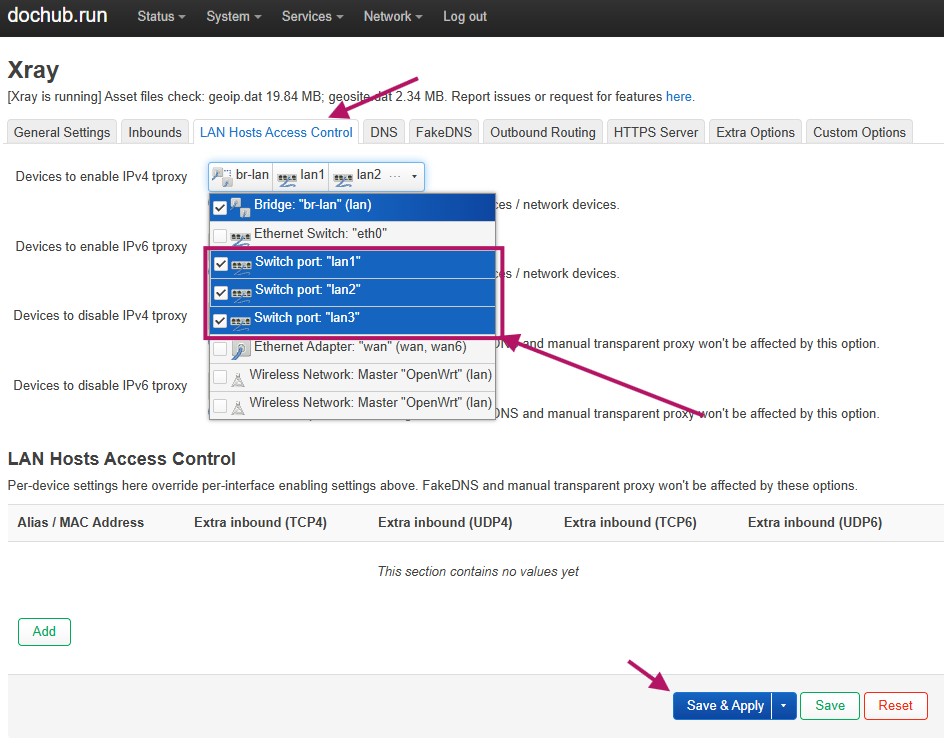The image size is (944, 747).
Task: Open the Extra Options tab
Action: coord(755,132)
